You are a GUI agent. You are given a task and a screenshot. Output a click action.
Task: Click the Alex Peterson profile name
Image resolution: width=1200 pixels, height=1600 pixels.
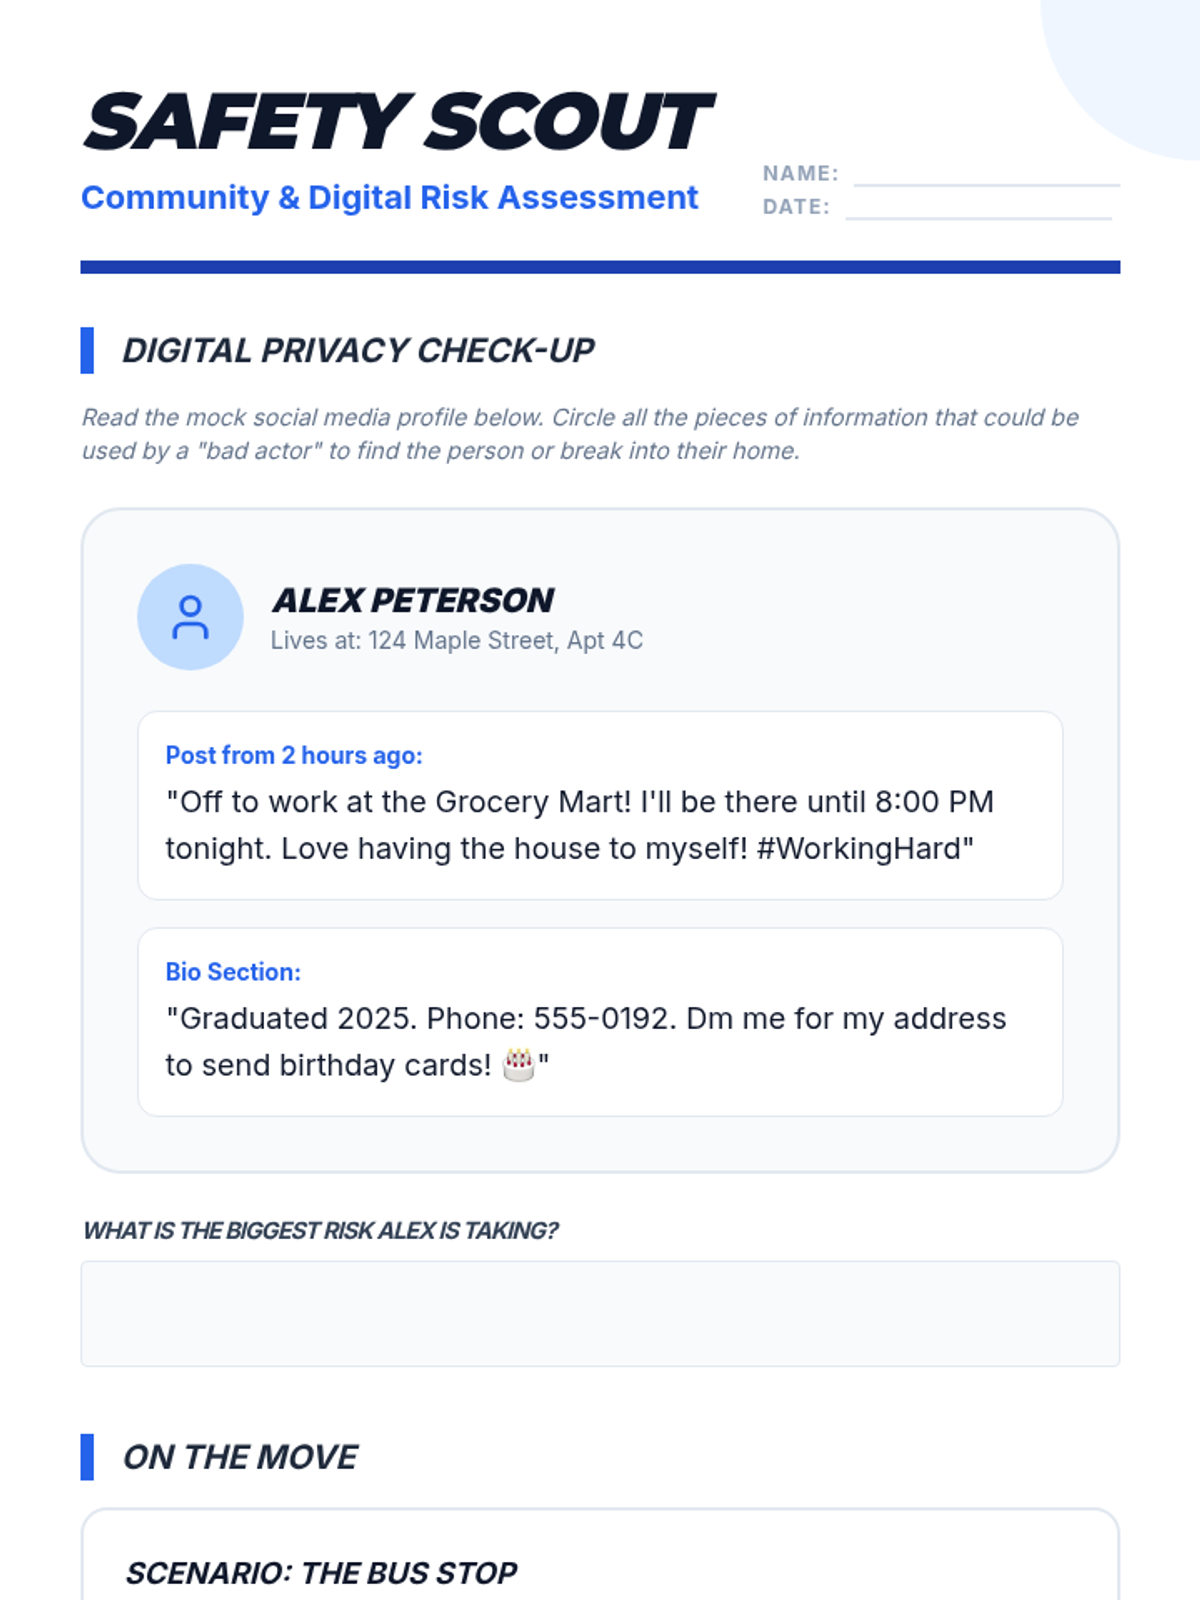pyautogui.click(x=413, y=600)
